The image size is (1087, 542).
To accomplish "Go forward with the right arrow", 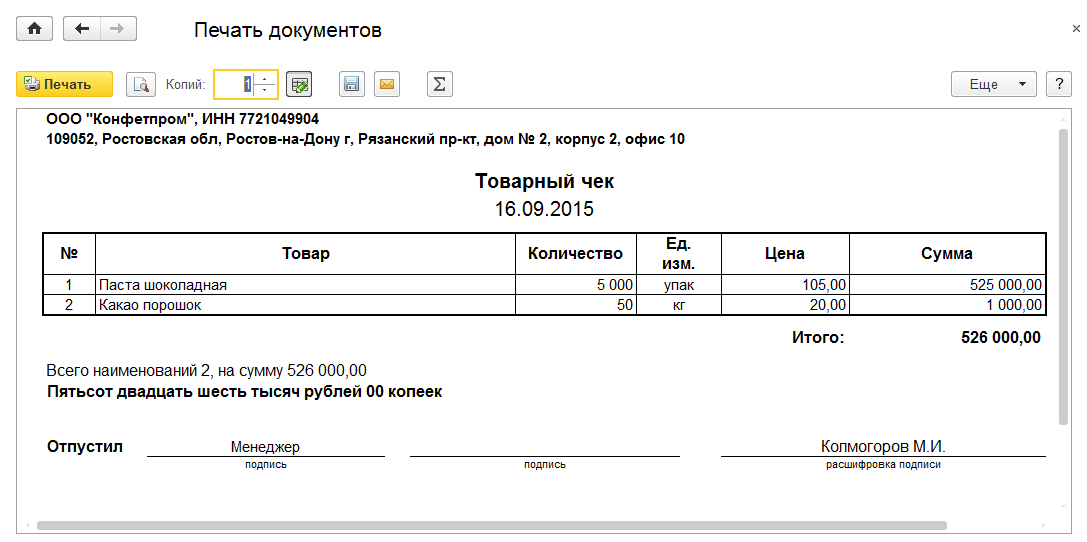I will click(117, 29).
